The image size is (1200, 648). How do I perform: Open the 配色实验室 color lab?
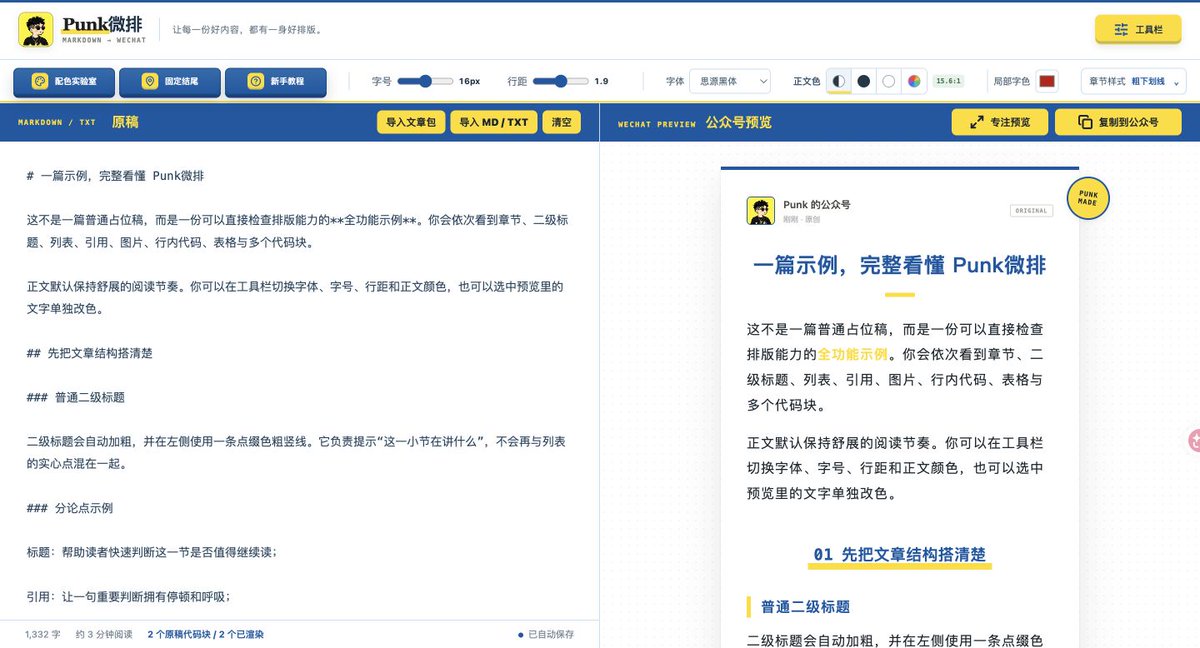click(x=63, y=81)
